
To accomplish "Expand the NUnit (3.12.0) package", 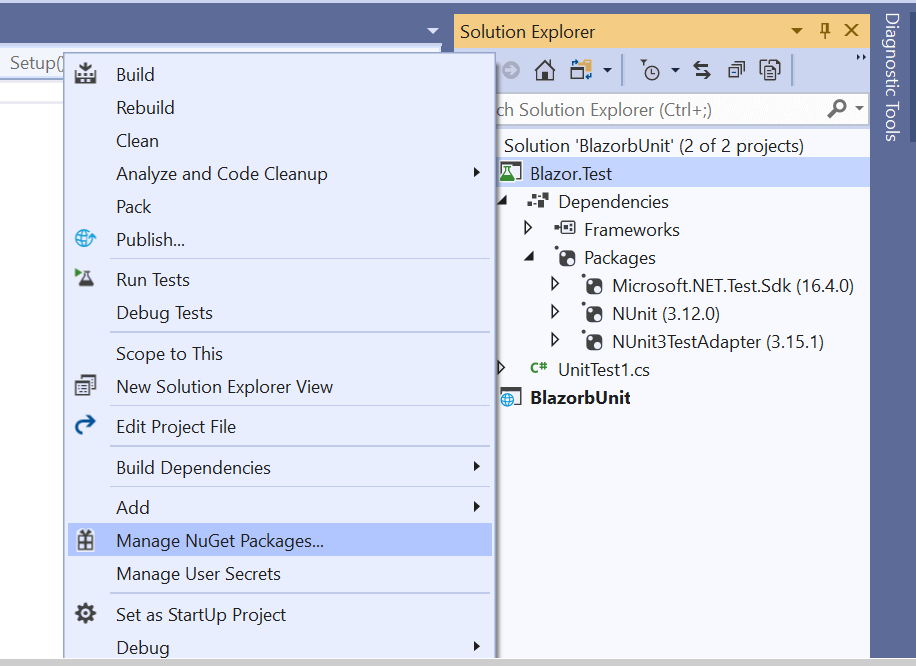I will [x=556, y=313].
